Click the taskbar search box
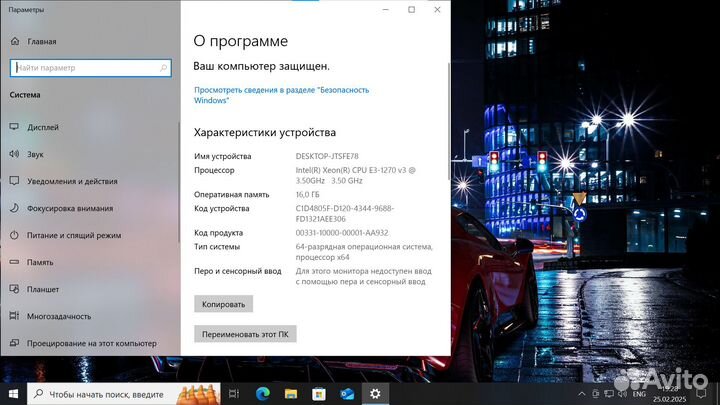Image resolution: width=720 pixels, height=405 pixels. (124, 394)
